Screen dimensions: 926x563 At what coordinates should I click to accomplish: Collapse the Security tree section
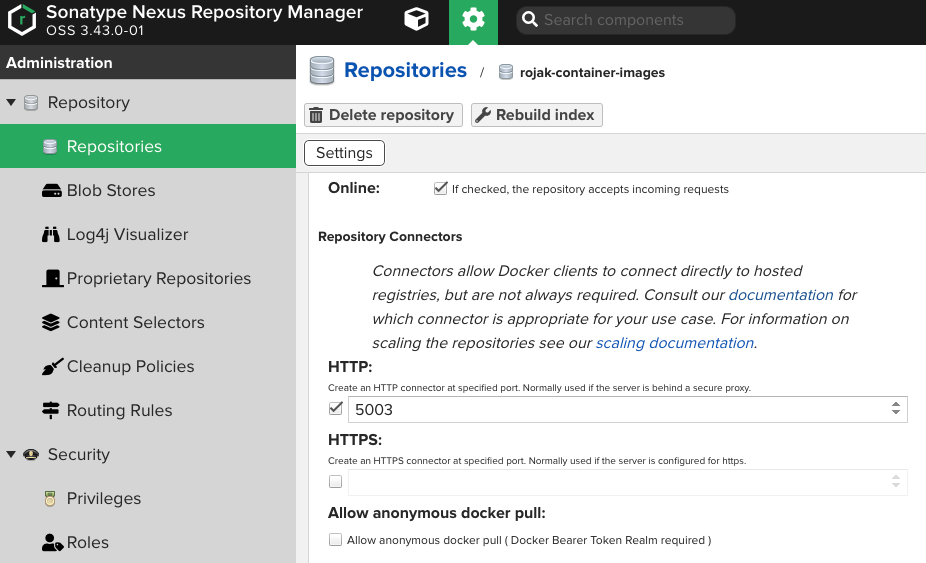tap(11, 454)
